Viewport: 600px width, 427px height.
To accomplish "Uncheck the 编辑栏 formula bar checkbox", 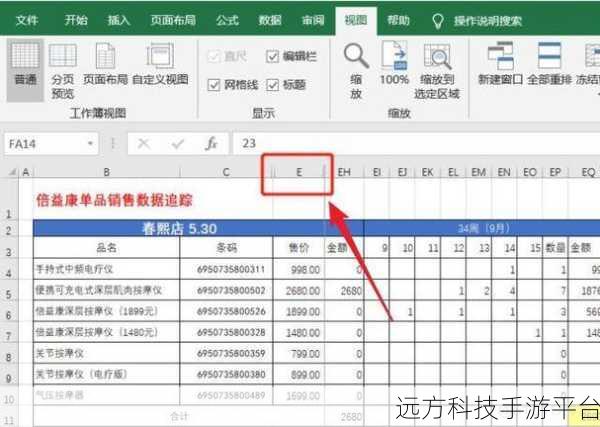I will pos(272,56).
